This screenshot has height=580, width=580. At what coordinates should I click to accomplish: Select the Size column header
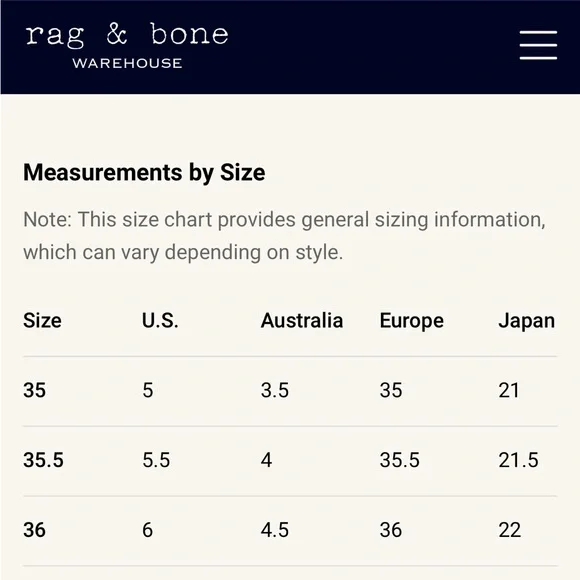click(x=42, y=320)
